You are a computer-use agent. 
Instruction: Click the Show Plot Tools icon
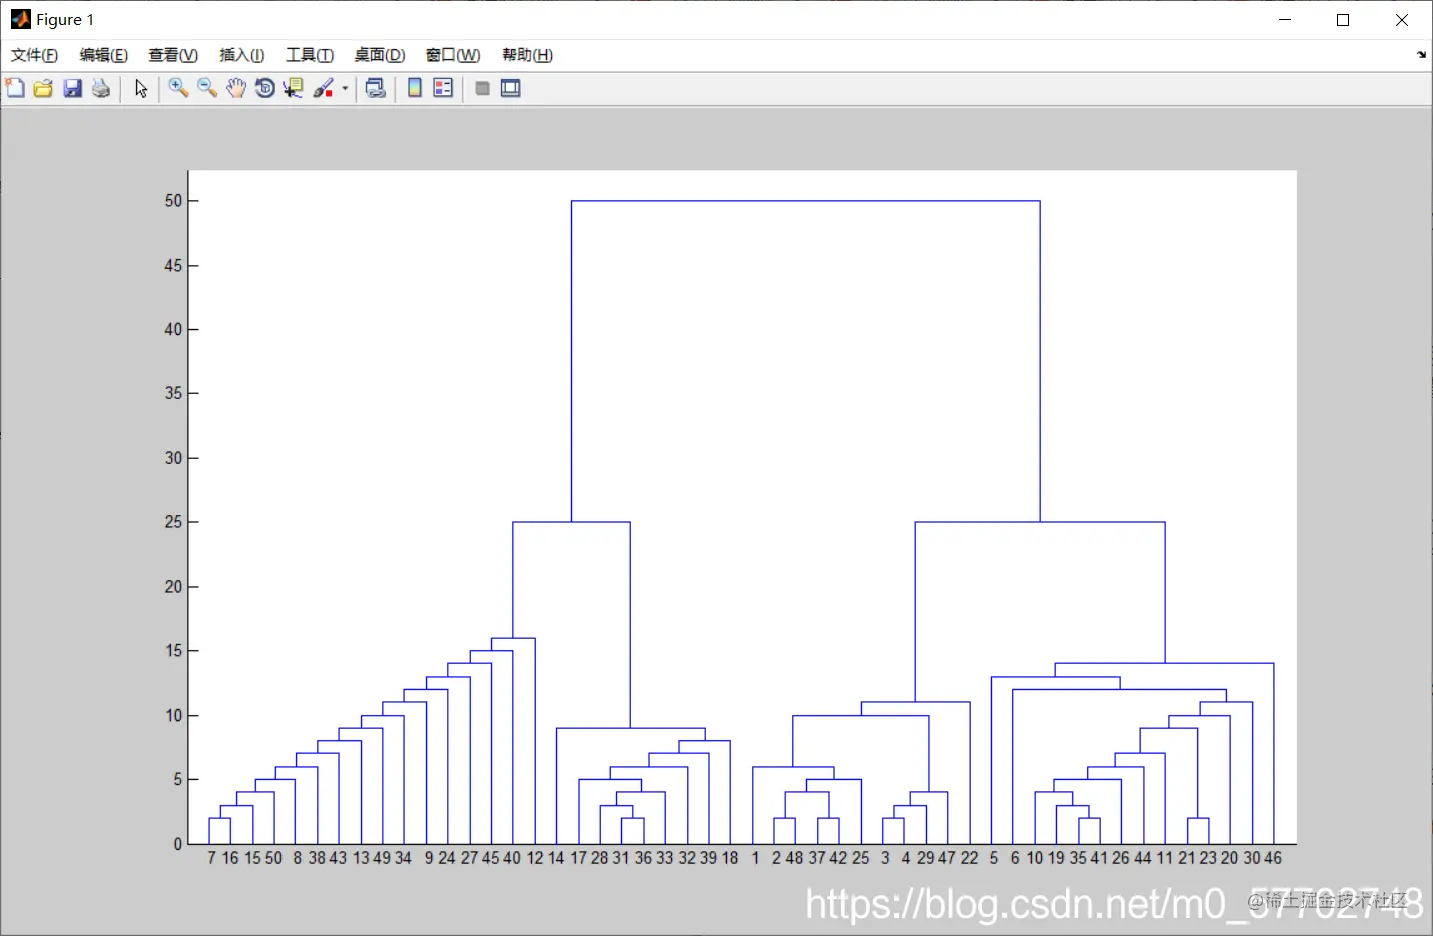(x=511, y=88)
